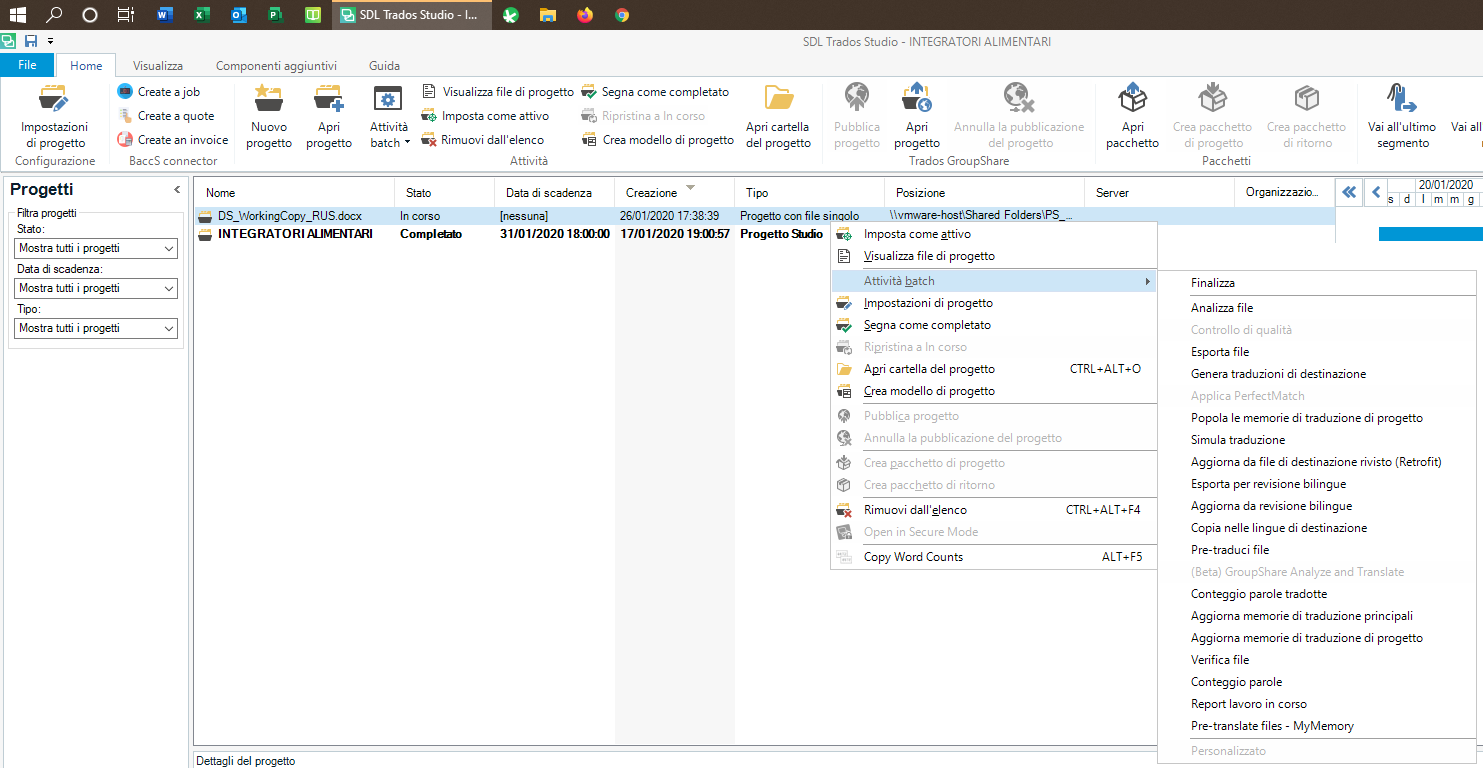Select Analizza file in batch submenu

point(1316,308)
